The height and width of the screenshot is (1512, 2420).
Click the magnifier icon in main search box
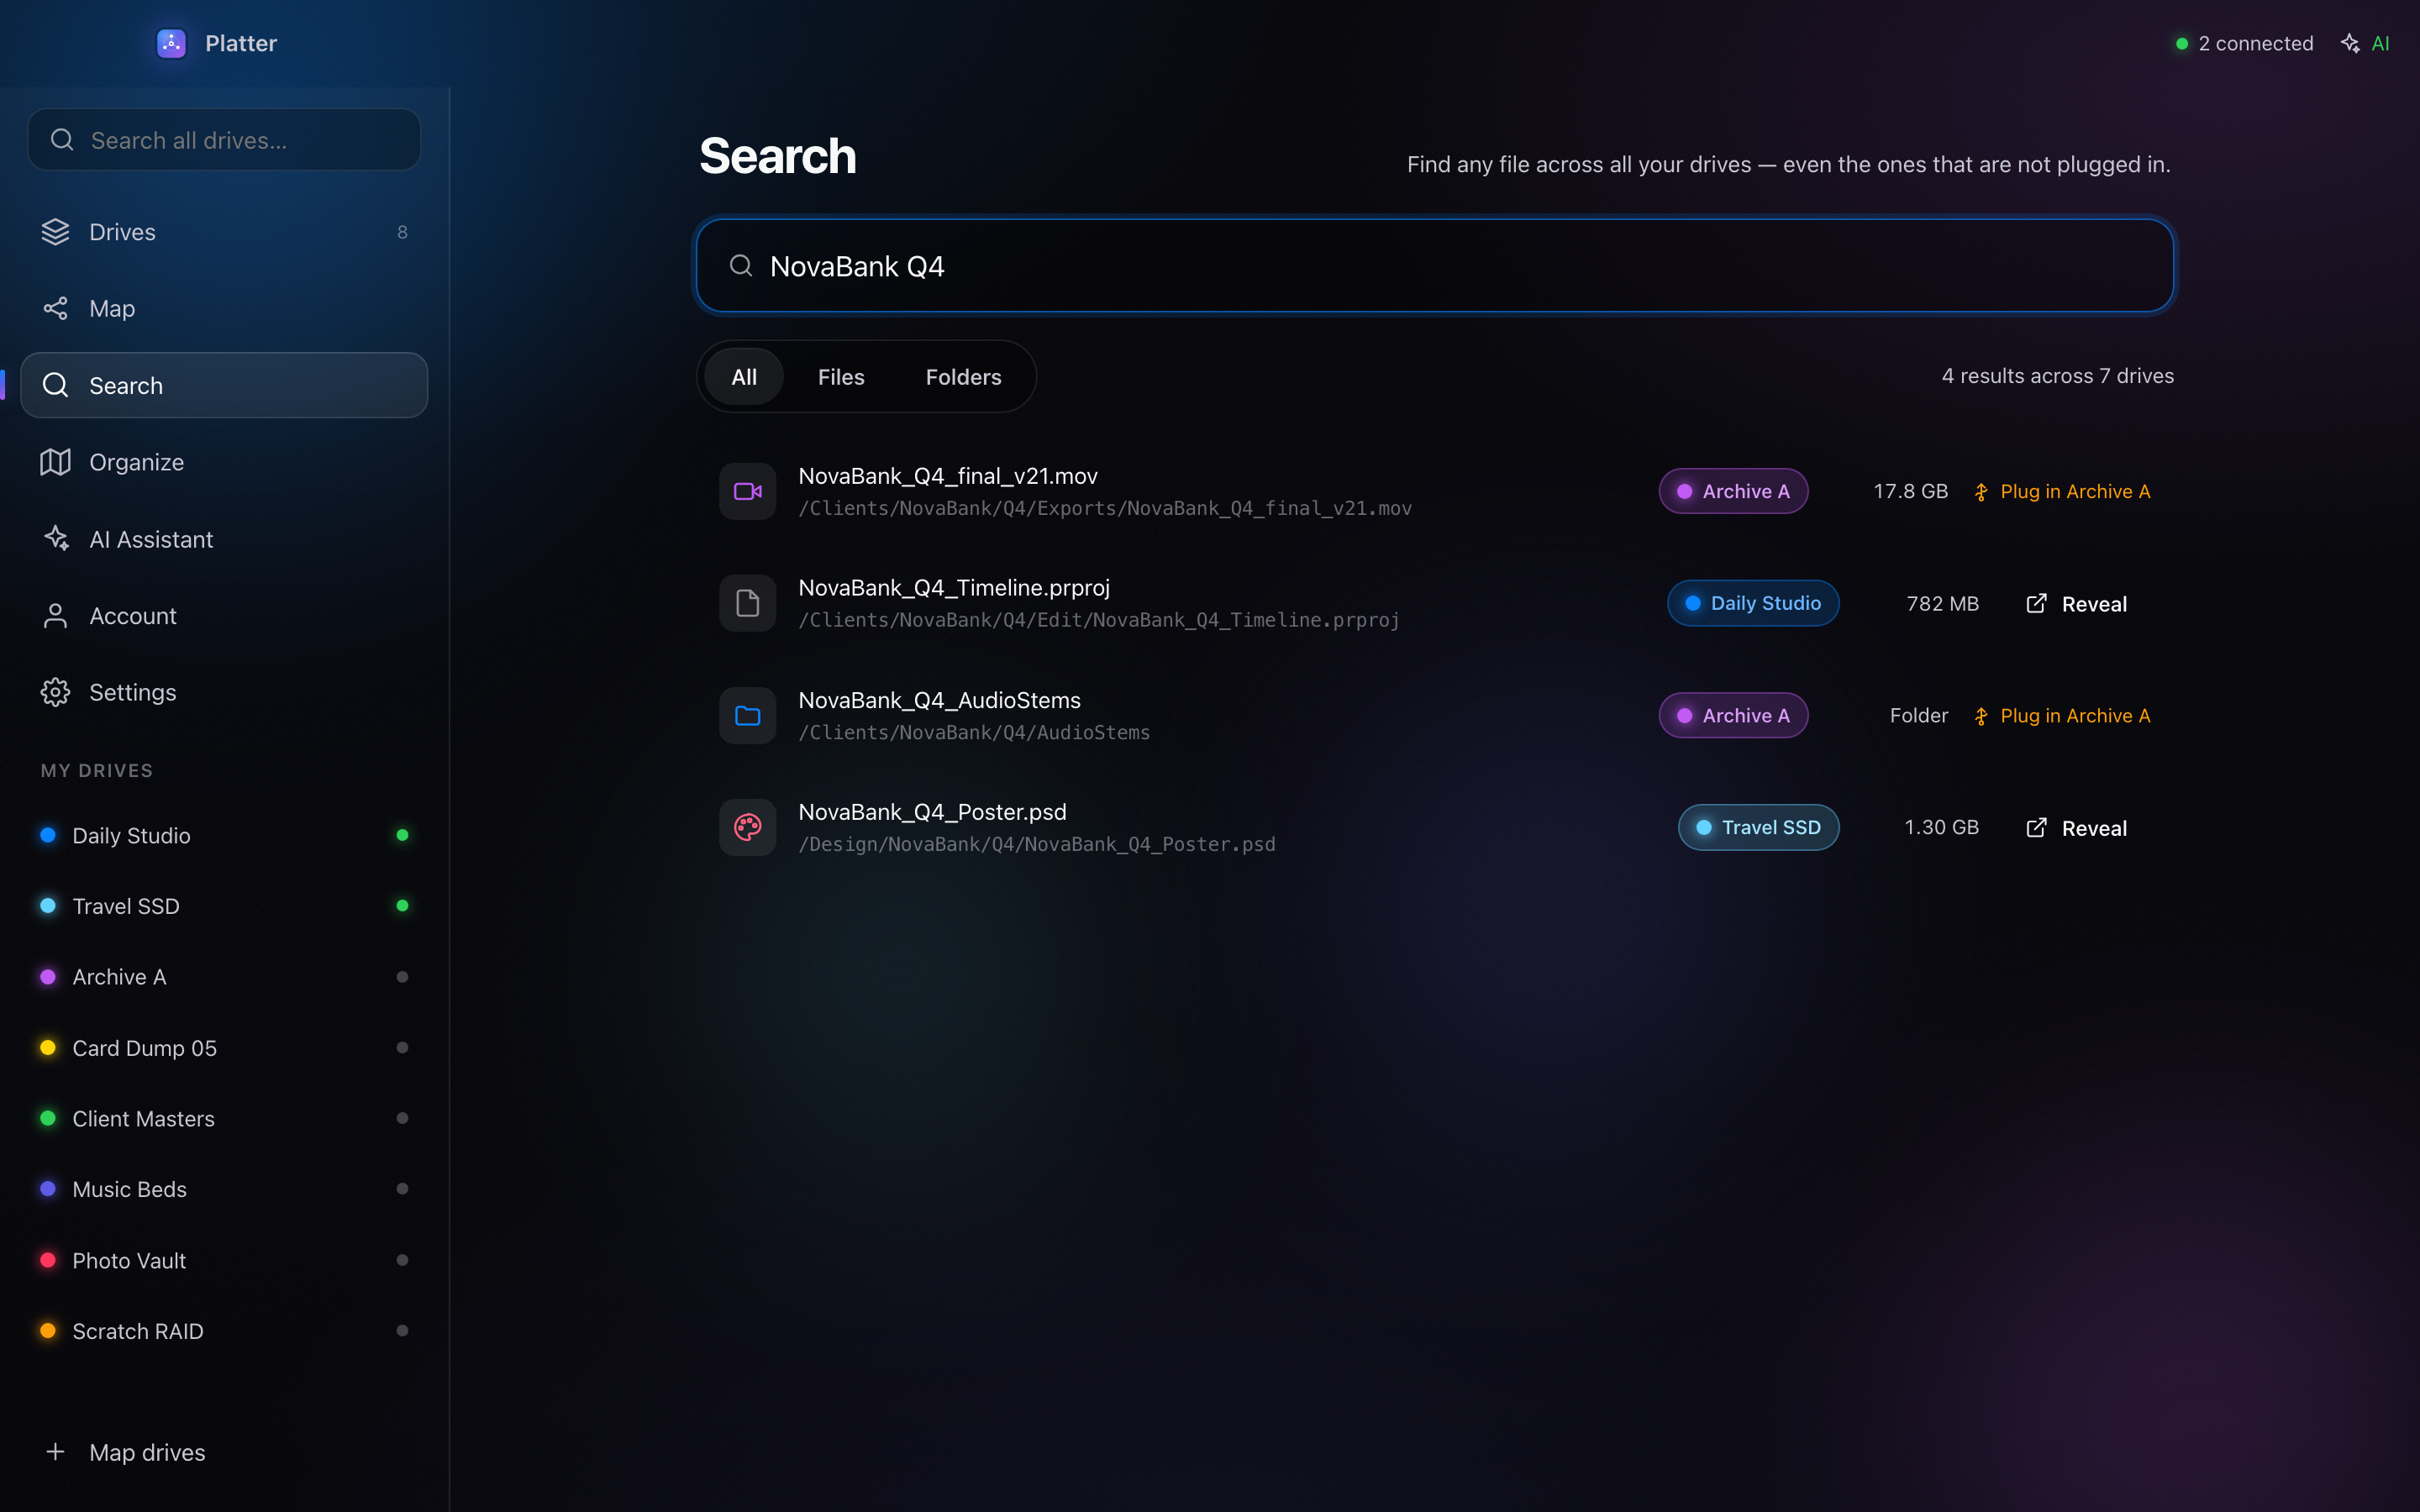tap(741, 266)
